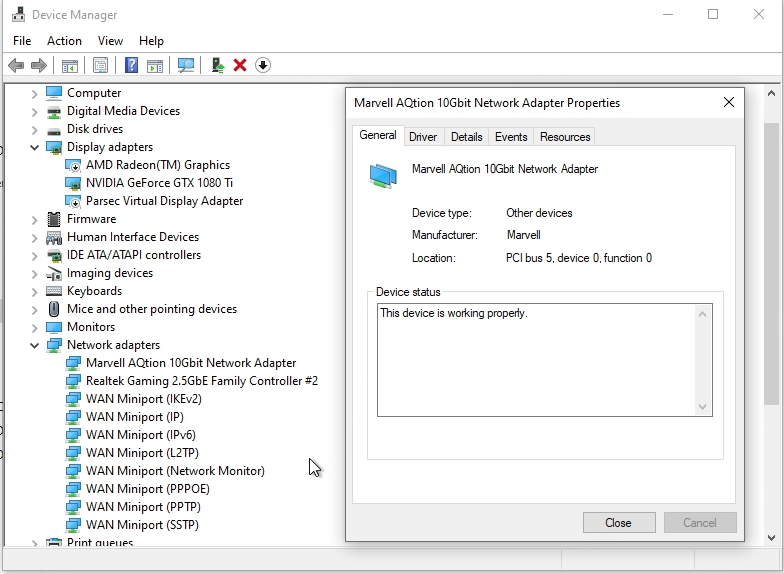Show/hide console tree toolbar icon

[70, 66]
